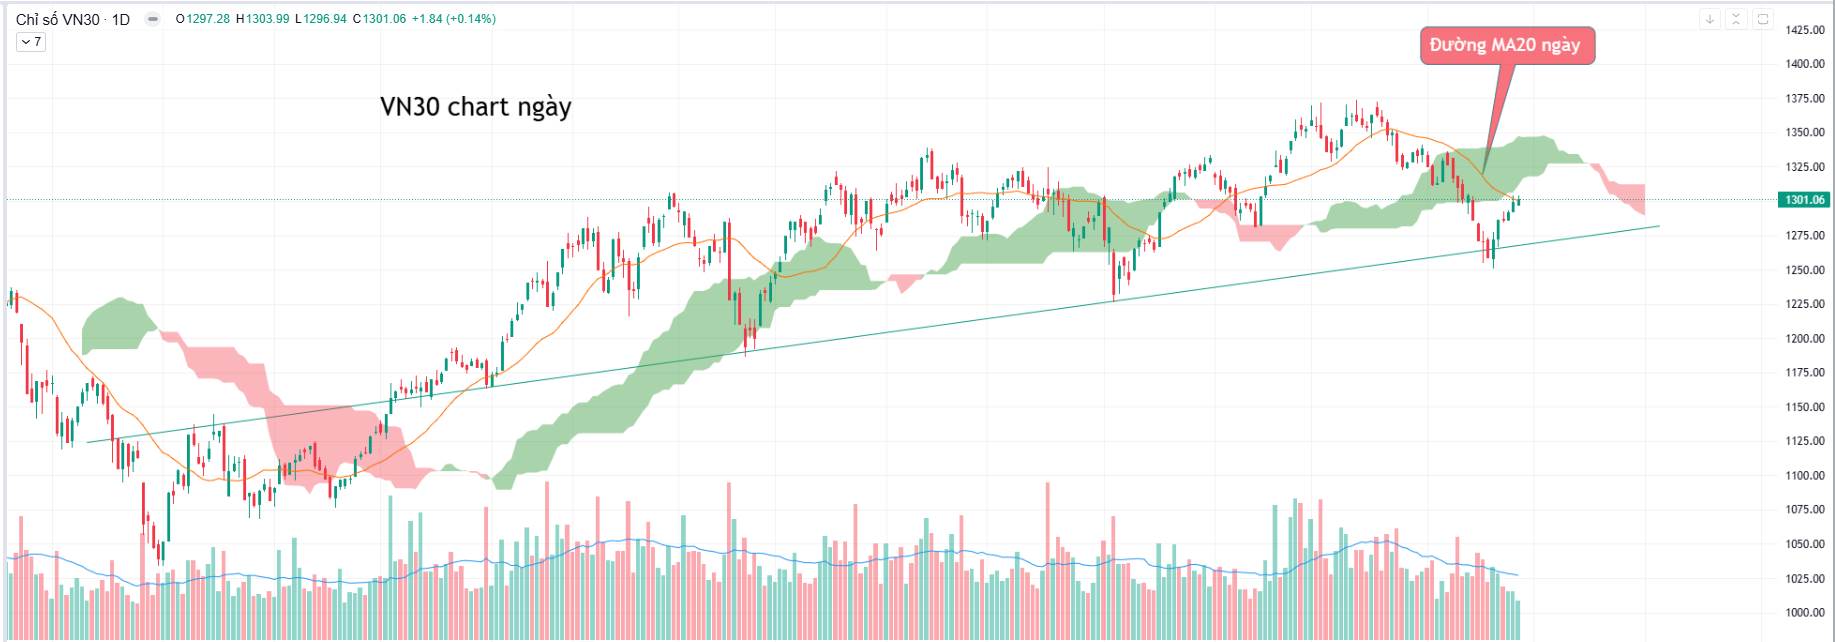Image resolution: width=1835 pixels, height=642 pixels.
Task: Click the low price value L1296.94
Action: coord(321,19)
